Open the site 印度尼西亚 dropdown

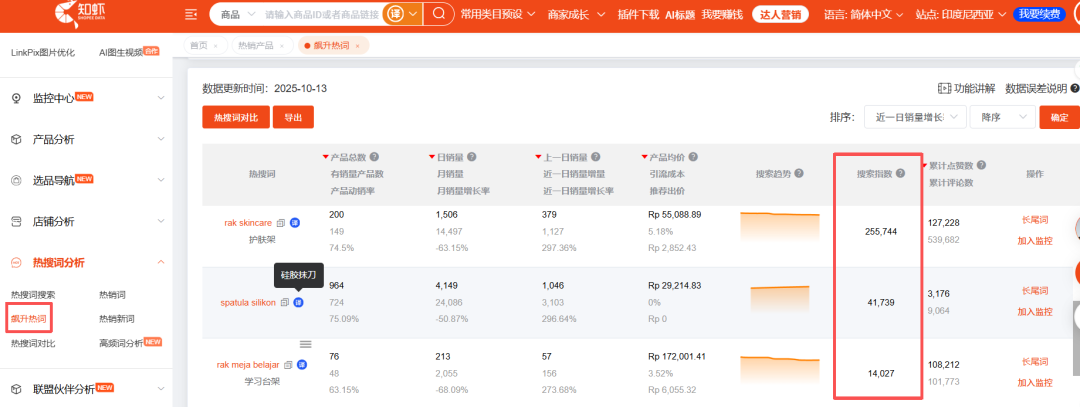962,14
